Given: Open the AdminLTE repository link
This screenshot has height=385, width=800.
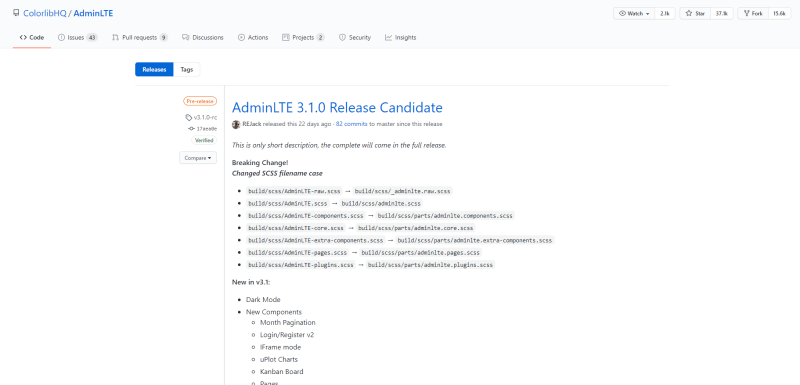Looking at the screenshot, I should (93, 13).
